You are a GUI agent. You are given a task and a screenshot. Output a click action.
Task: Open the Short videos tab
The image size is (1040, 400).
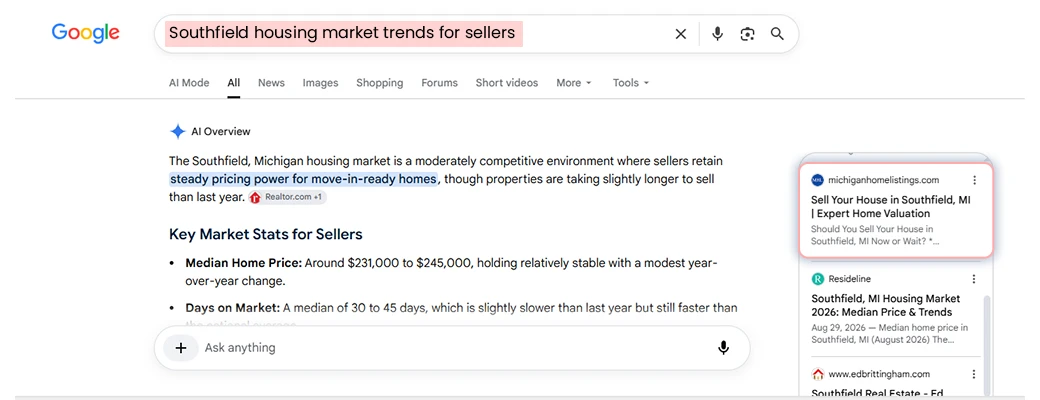507,83
